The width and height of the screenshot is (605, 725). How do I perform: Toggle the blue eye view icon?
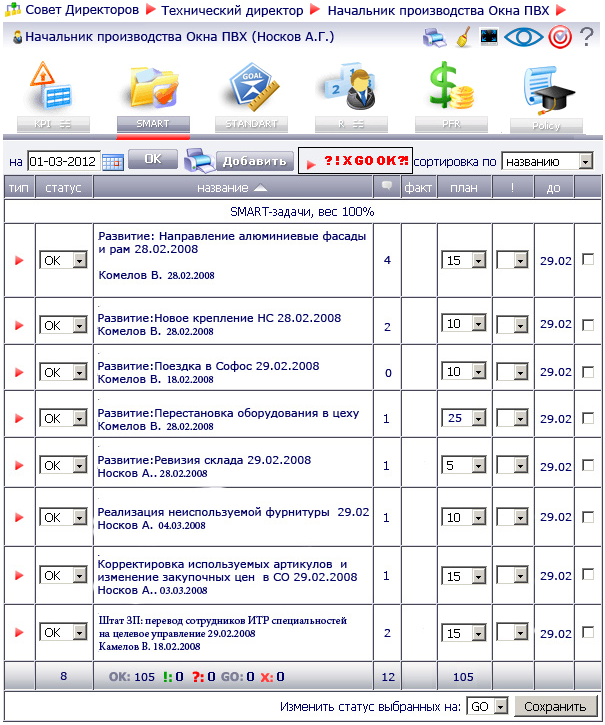(524, 37)
